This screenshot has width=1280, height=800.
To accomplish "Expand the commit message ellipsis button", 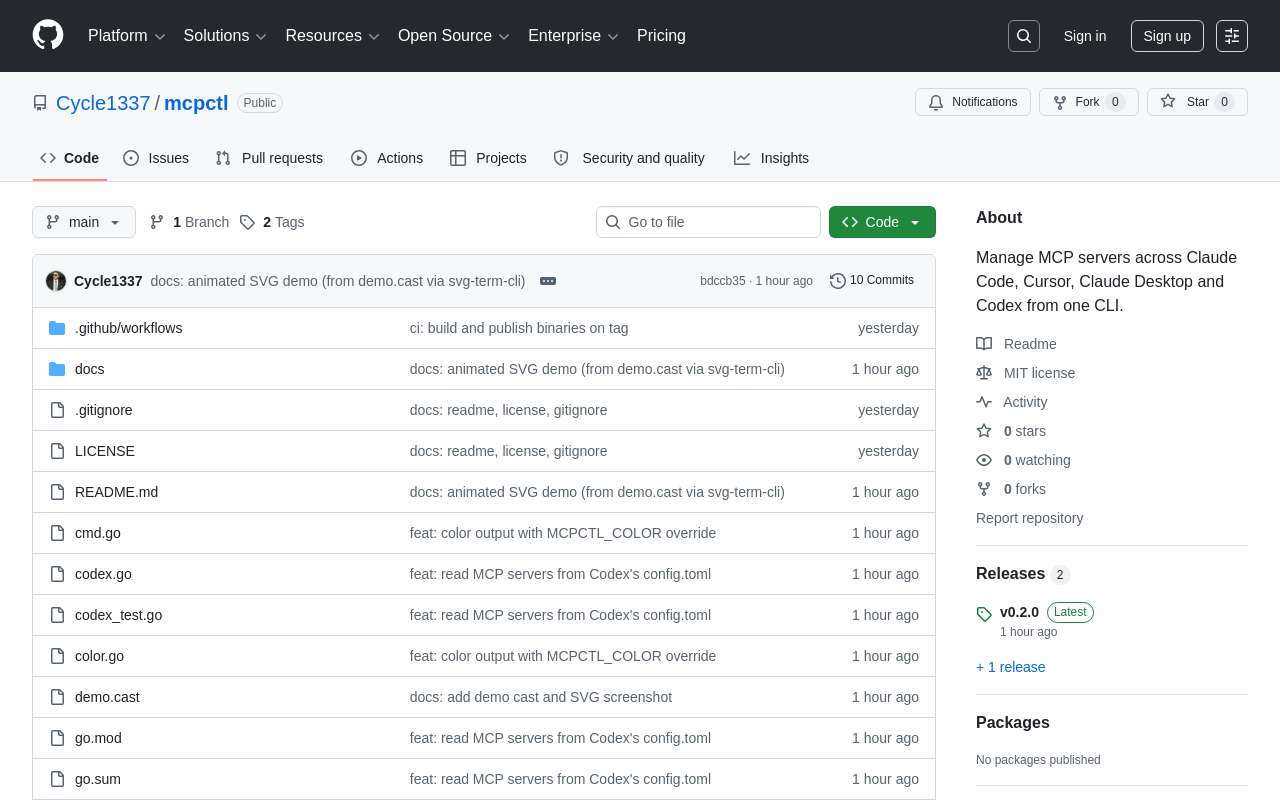I will coord(548,281).
